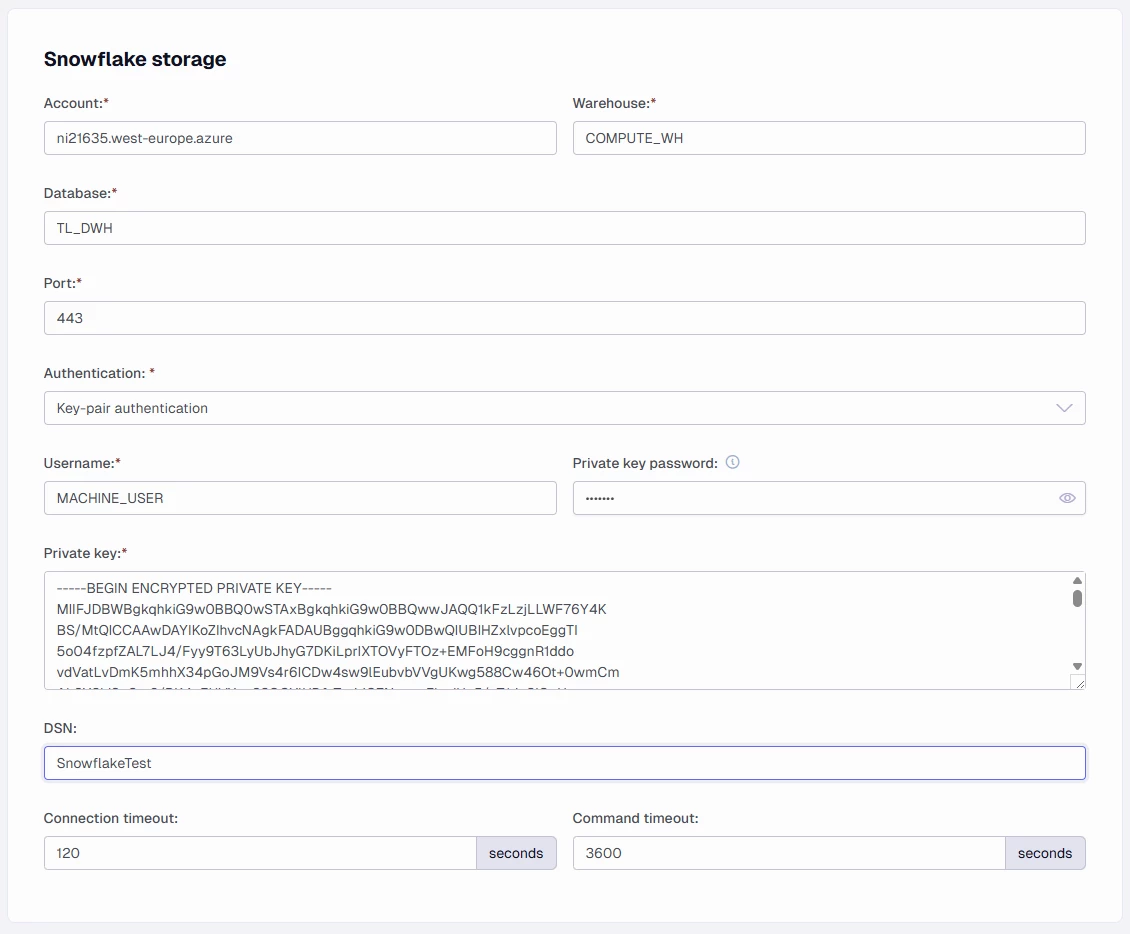The image size is (1130, 934).
Task: Click the Private key scrollbar down arrow
Action: pos(1077,666)
